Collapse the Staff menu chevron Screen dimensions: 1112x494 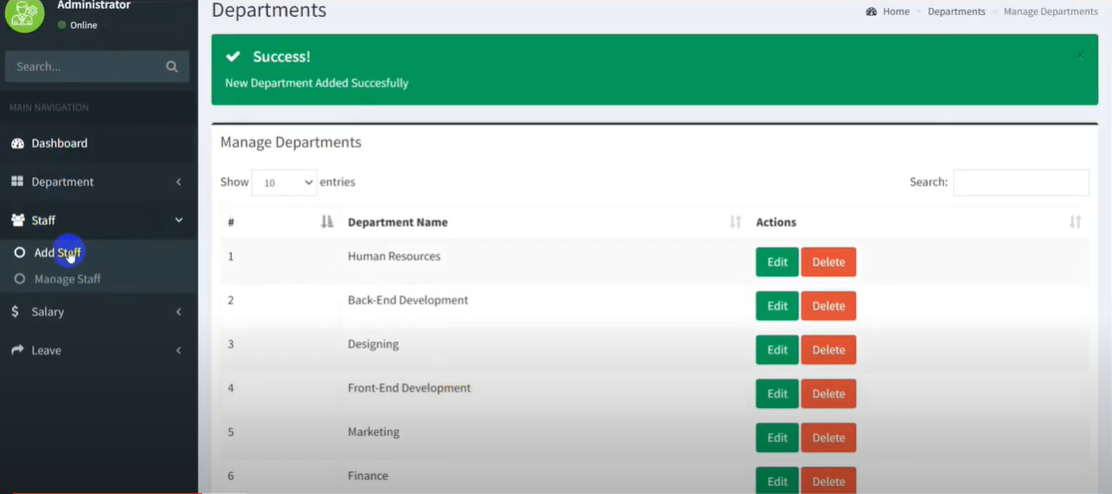pos(179,220)
